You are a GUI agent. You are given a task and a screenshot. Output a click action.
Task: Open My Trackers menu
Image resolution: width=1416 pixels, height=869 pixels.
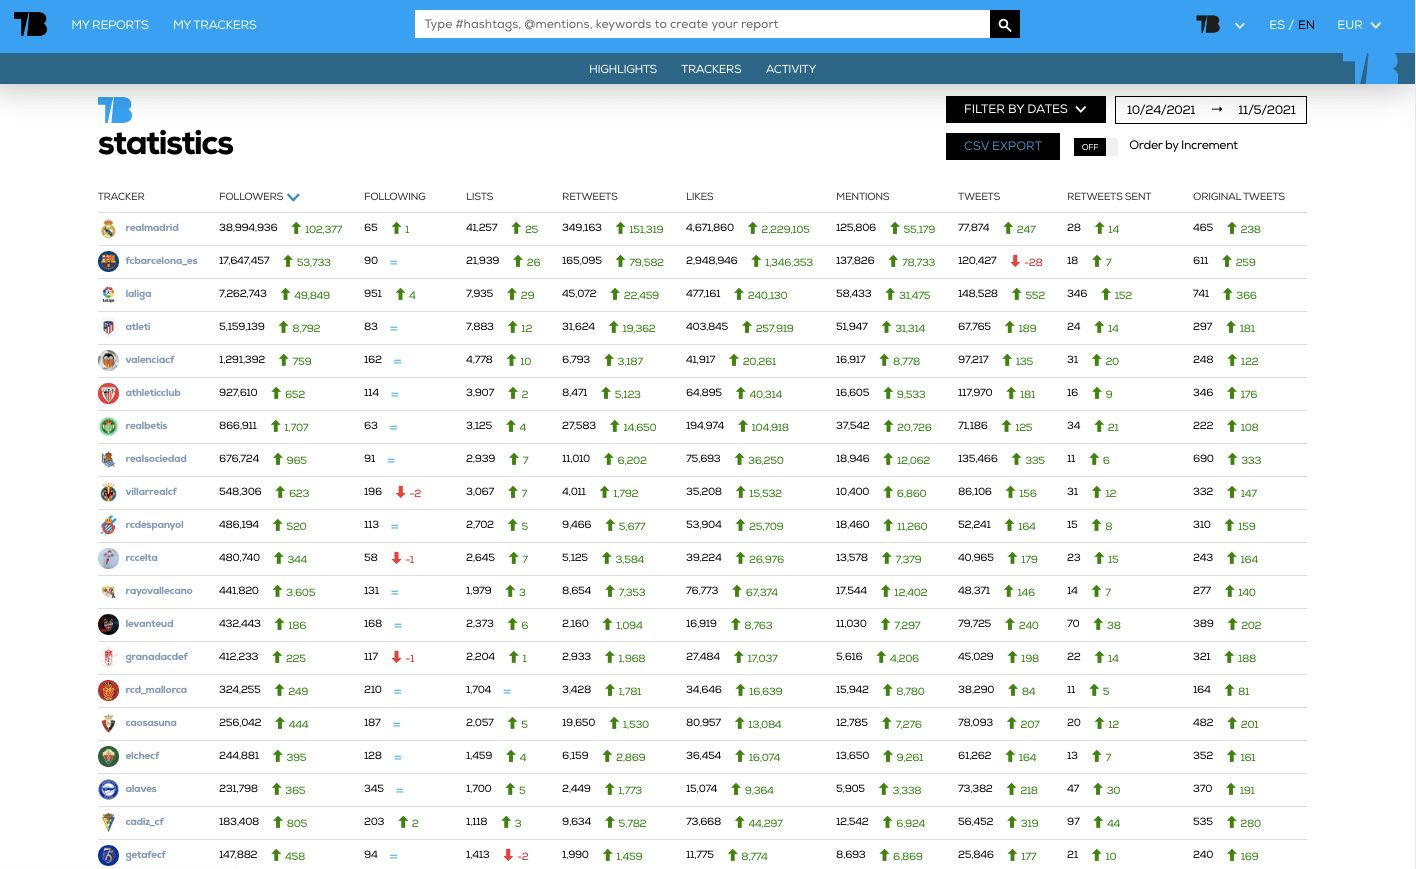coord(215,25)
